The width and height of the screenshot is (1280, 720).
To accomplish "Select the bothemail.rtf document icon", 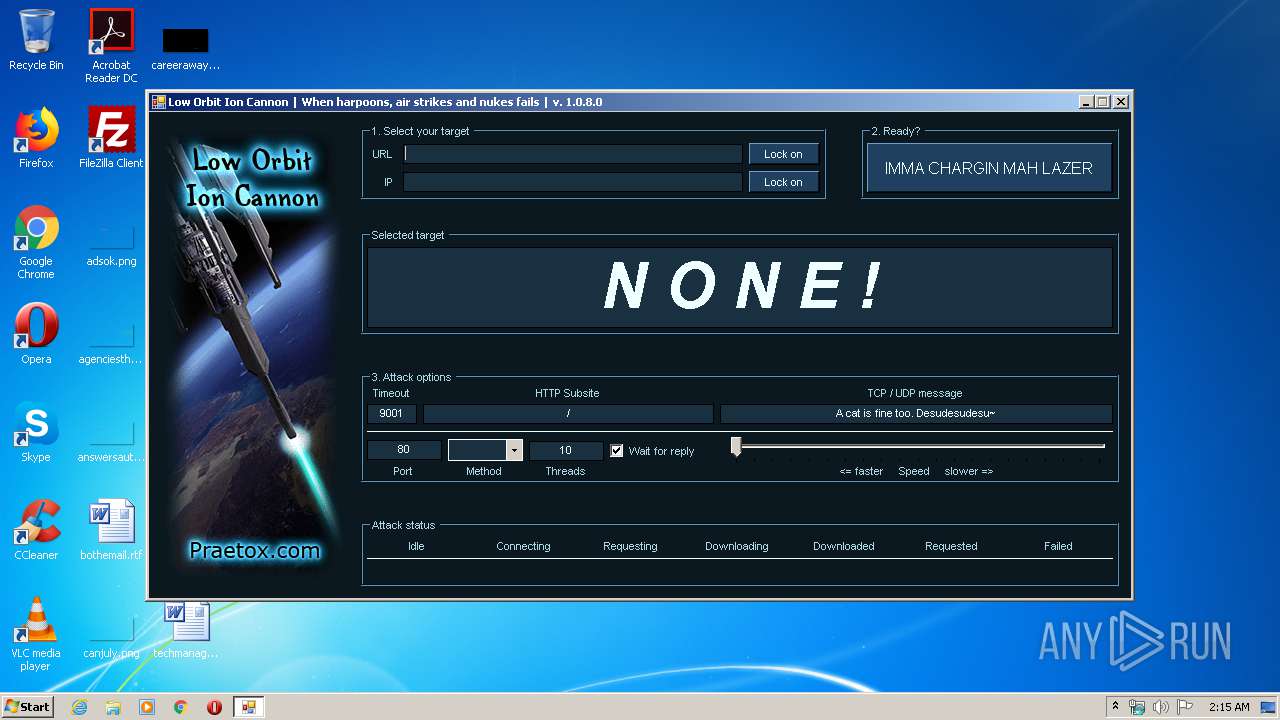I will (111, 530).
